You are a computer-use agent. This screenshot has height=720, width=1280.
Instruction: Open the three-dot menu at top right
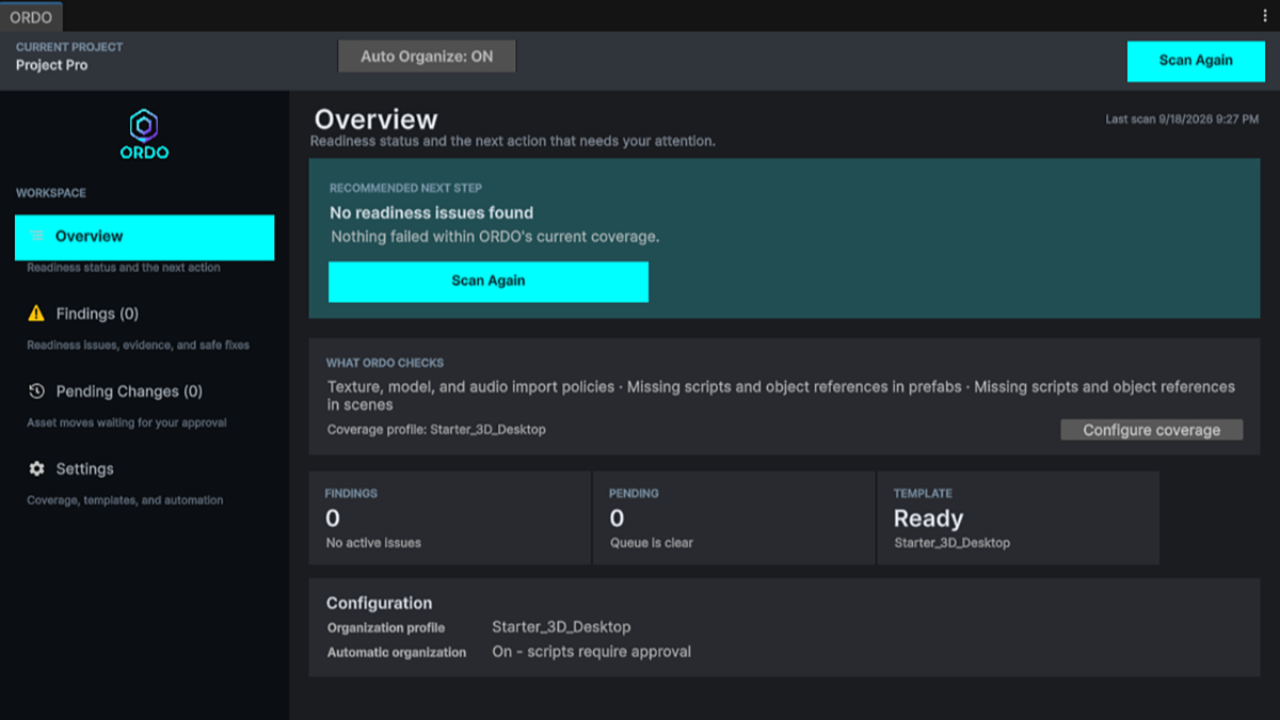pyautogui.click(x=1265, y=16)
